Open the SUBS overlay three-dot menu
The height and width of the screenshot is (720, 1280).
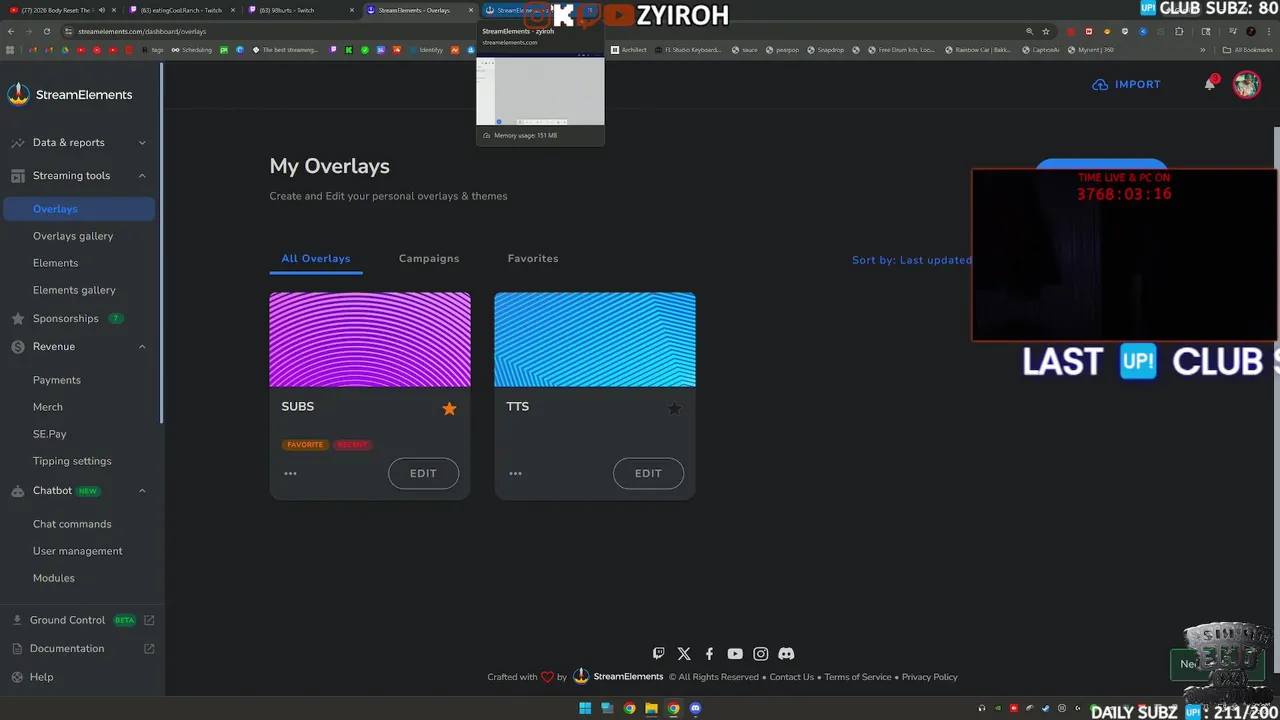290,473
